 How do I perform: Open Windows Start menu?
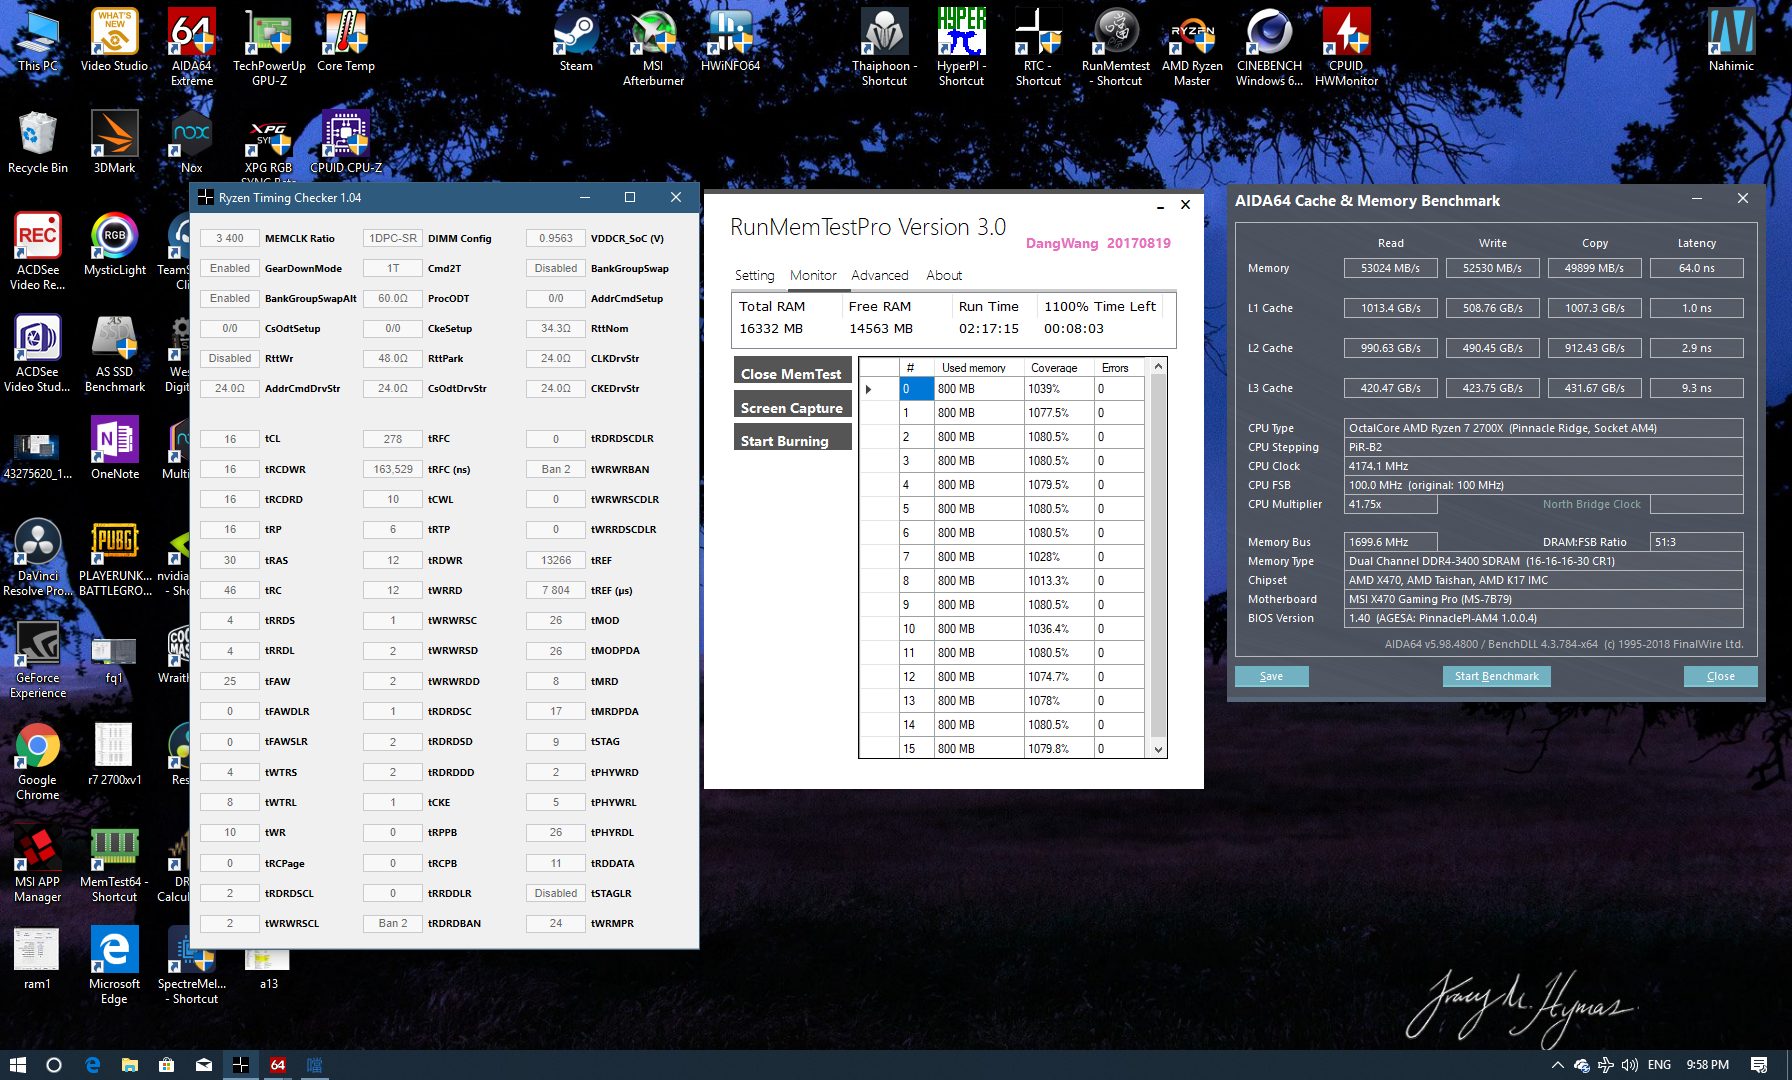click(17, 1065)
